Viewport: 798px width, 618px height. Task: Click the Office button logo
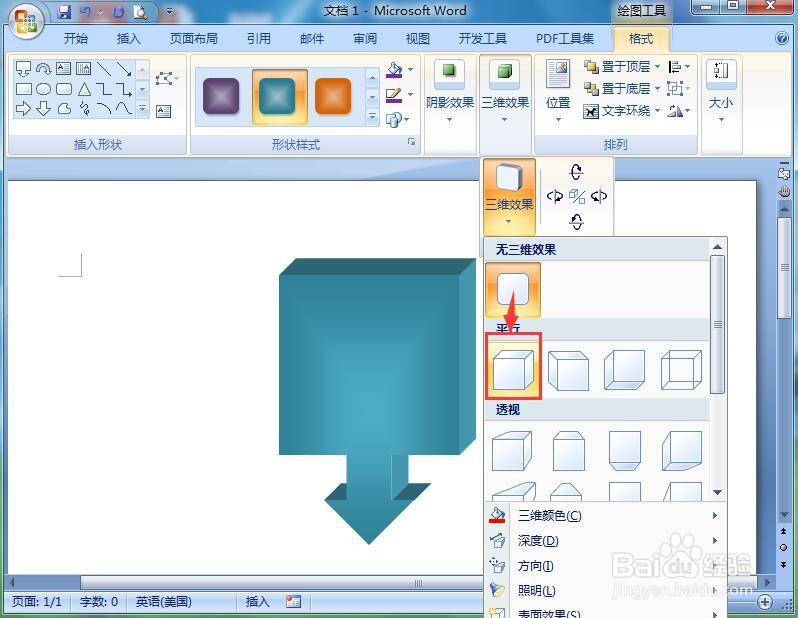point(25,21)
